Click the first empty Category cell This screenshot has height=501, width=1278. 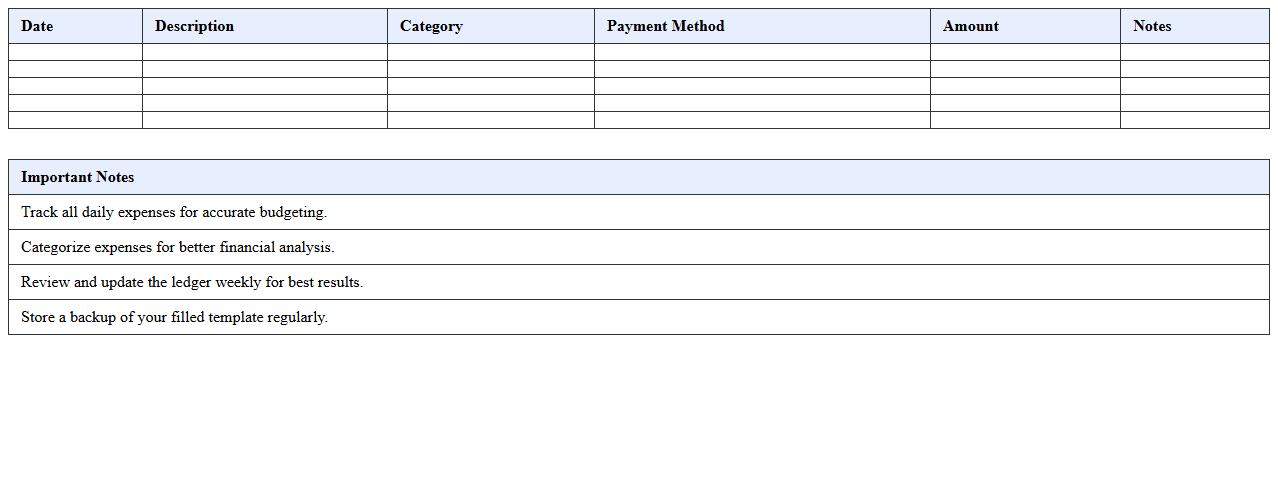click(490, 52)
